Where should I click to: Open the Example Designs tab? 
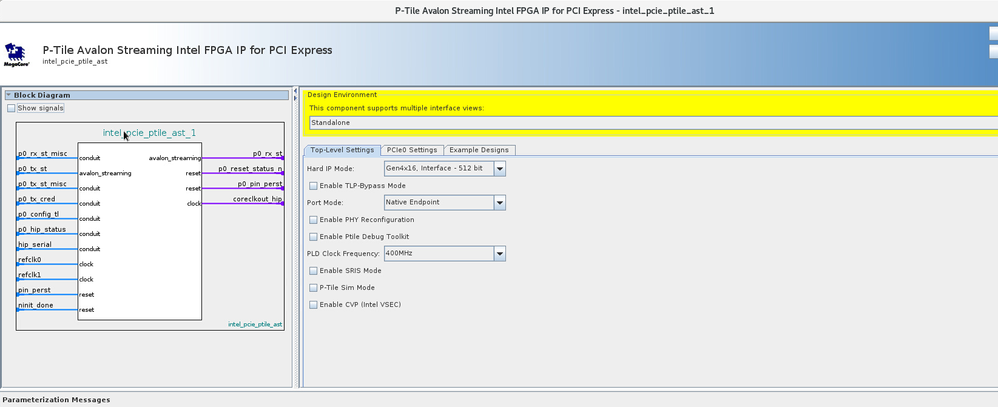(x=479, y=150)
